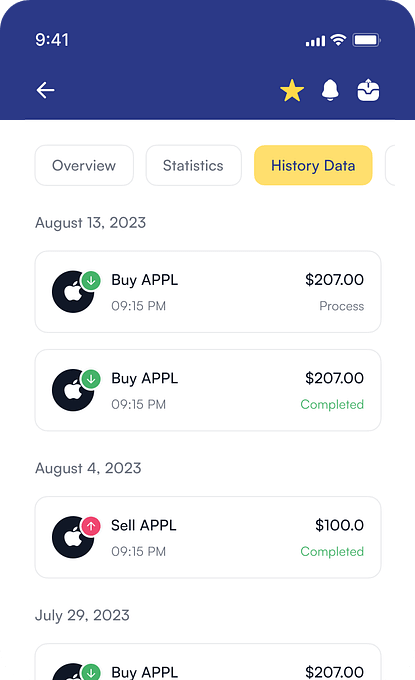Select the History Data tab
Viewport: 415px width, 680px height.
tap(313, 165)
